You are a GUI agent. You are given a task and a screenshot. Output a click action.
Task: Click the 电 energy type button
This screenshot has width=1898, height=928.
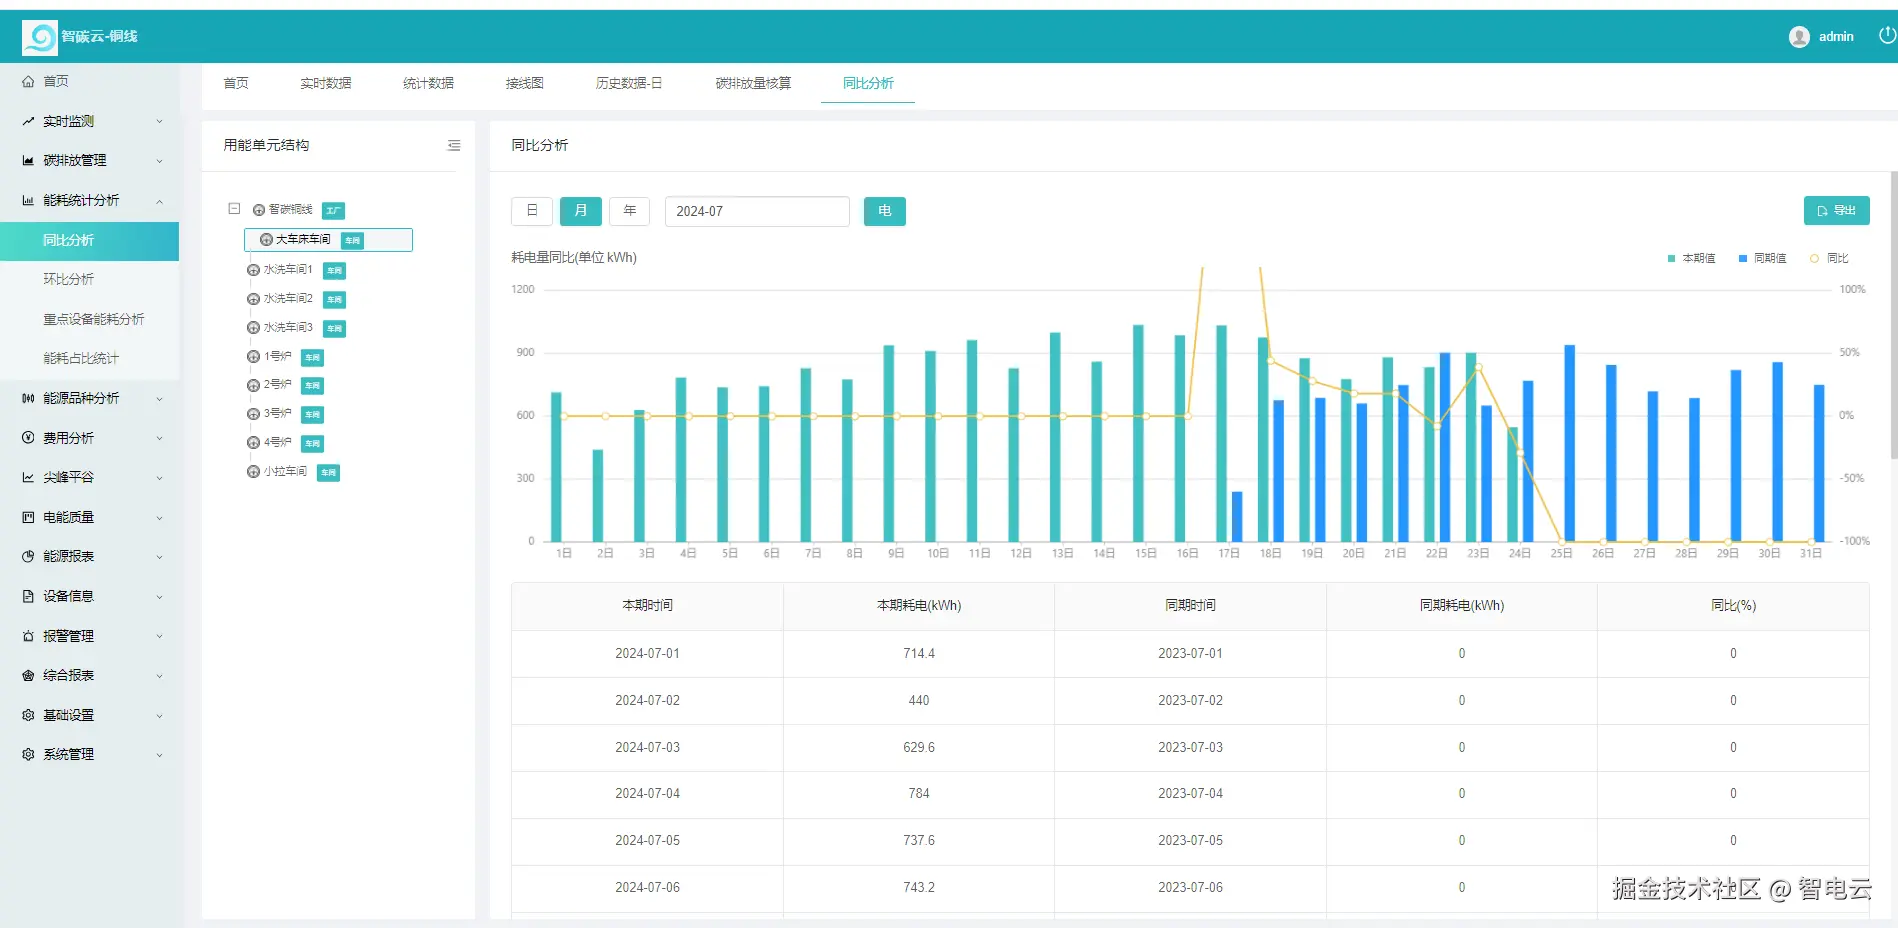(x=885, y=211)
